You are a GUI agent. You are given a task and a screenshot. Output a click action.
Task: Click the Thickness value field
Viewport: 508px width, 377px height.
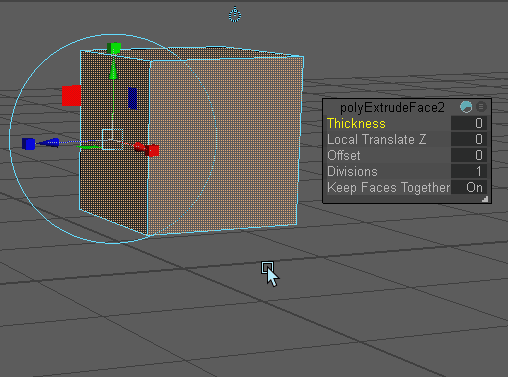point(469,123)
